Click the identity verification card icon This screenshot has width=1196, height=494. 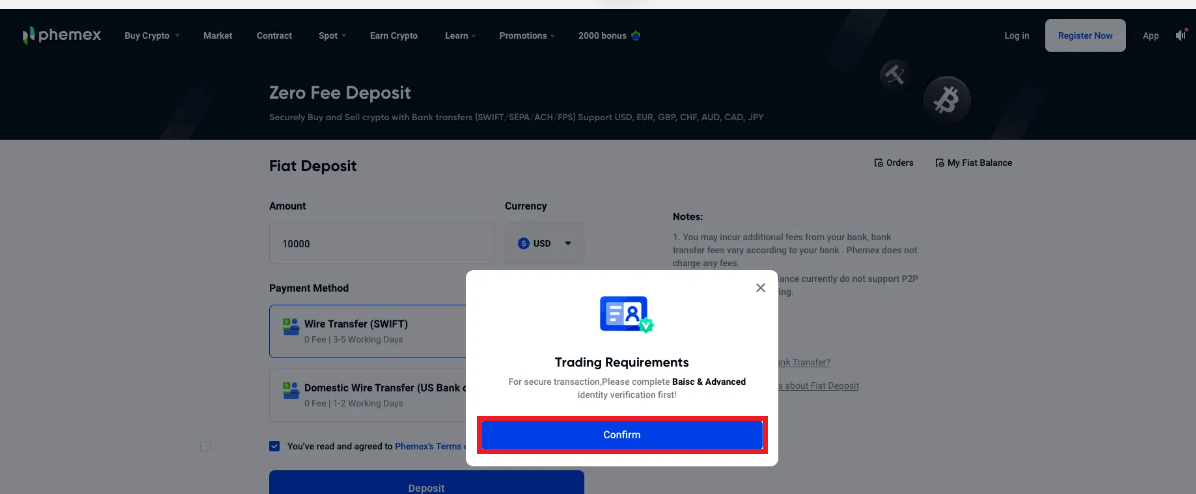626,314
